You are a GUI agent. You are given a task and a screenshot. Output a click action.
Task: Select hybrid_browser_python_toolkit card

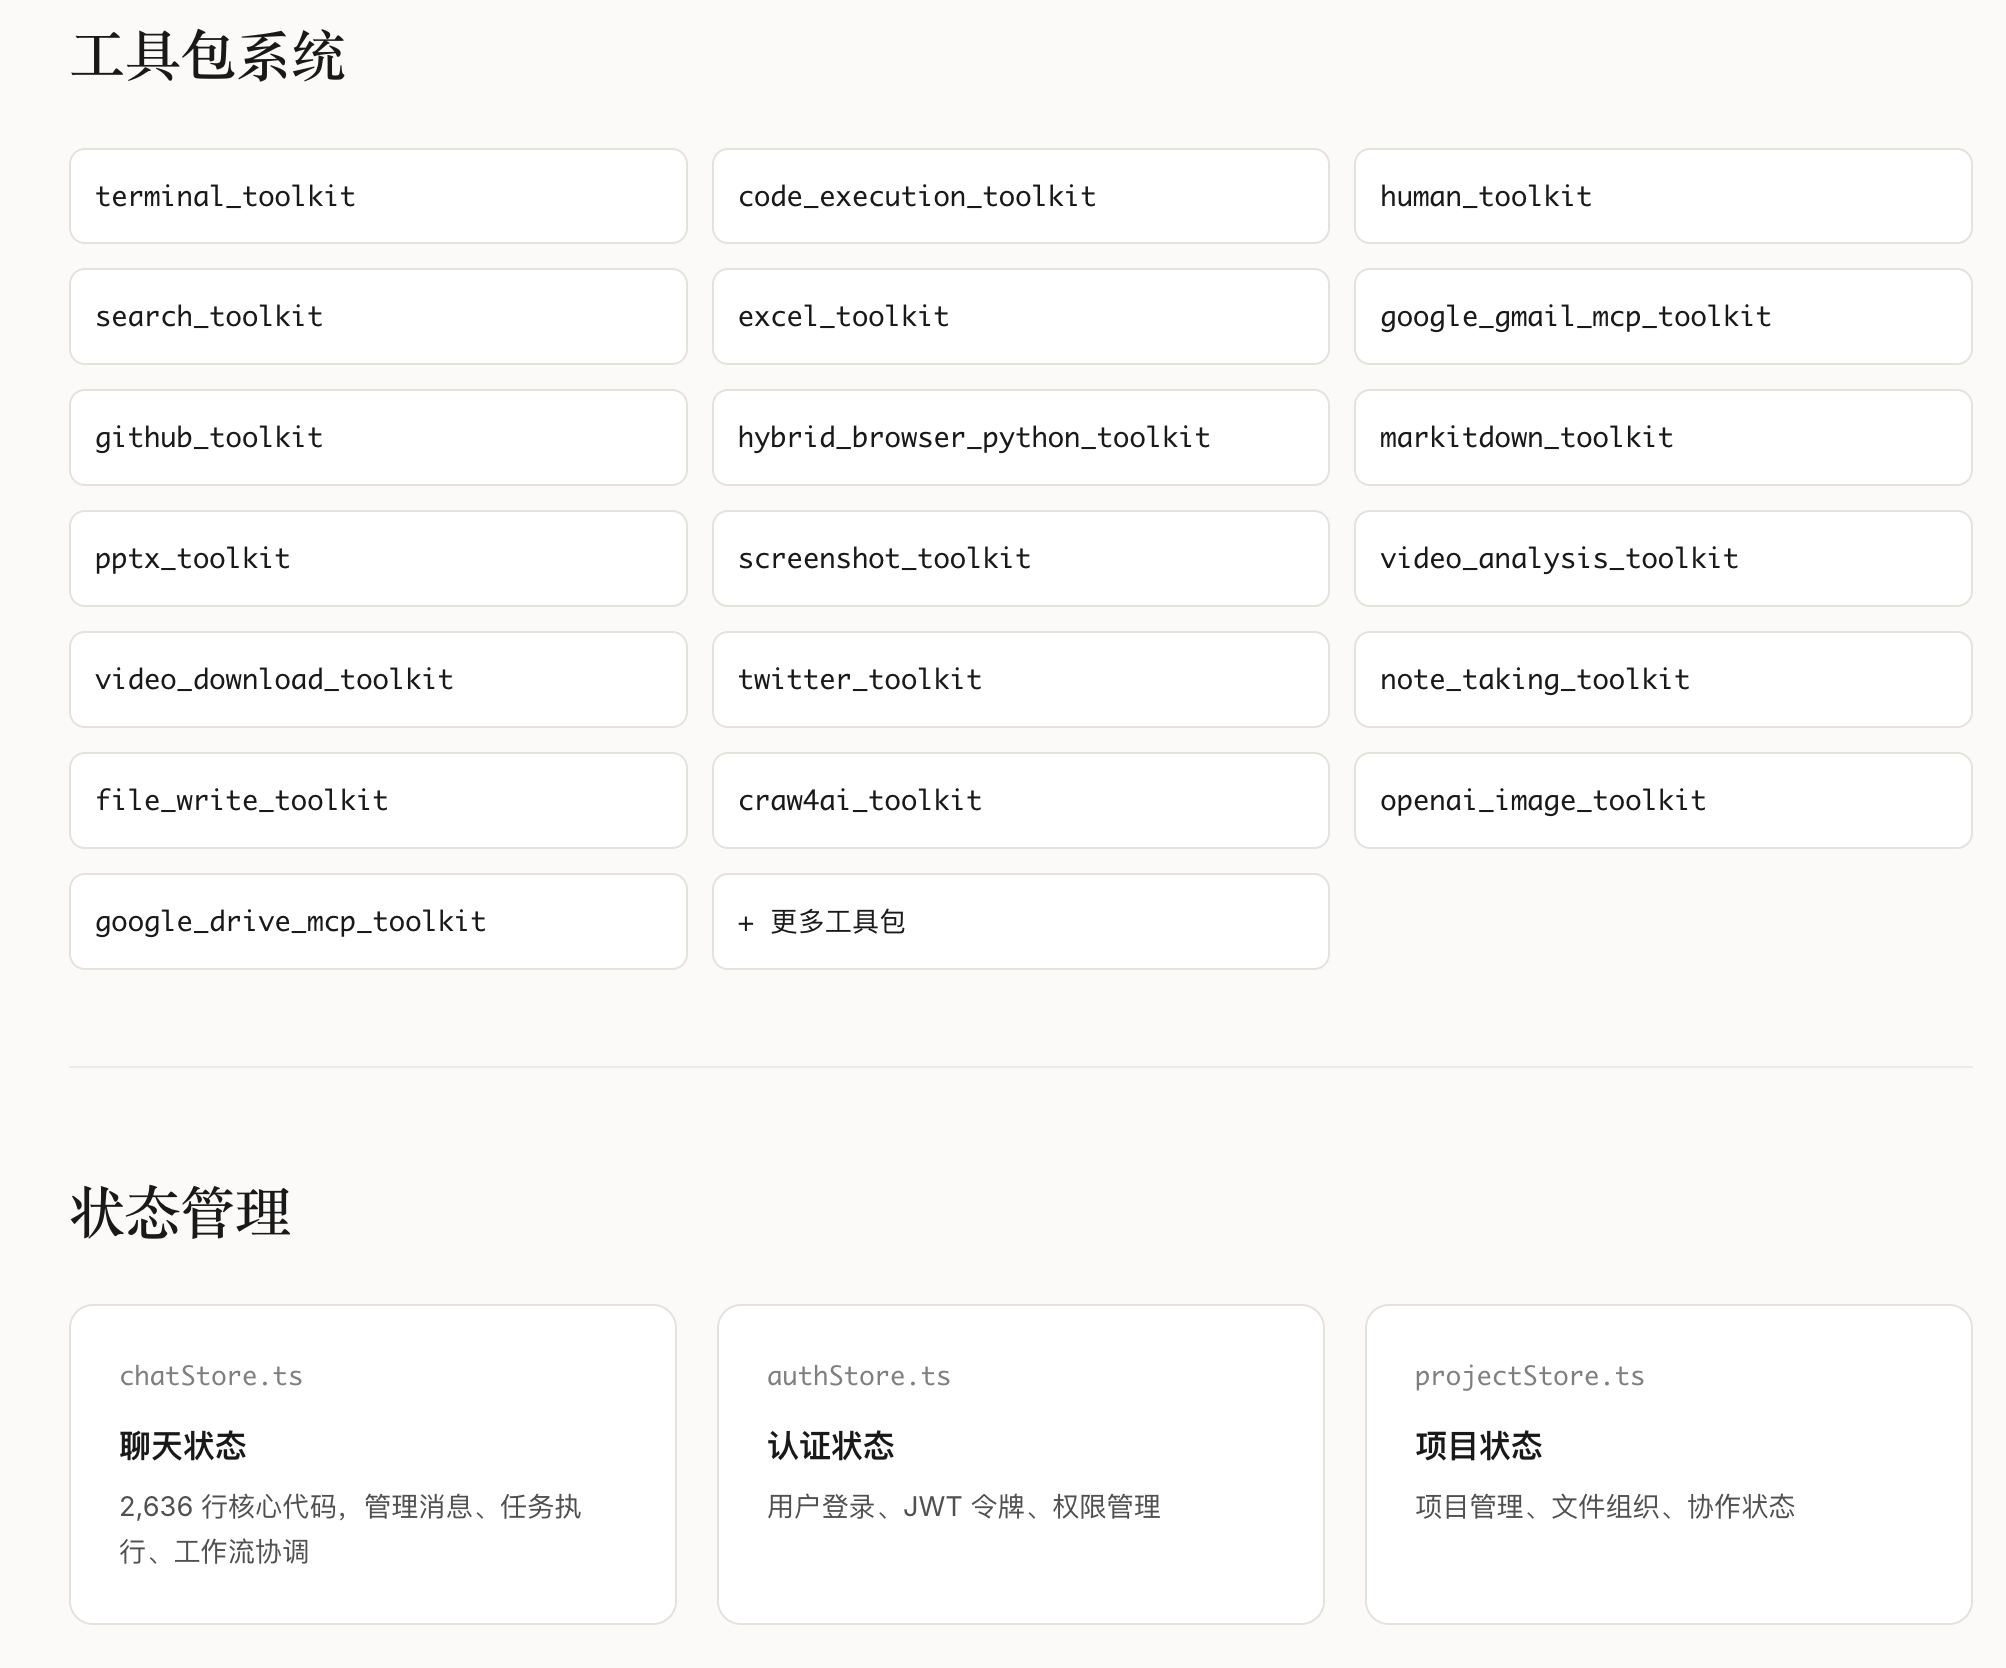click(x=1020, y=437)
